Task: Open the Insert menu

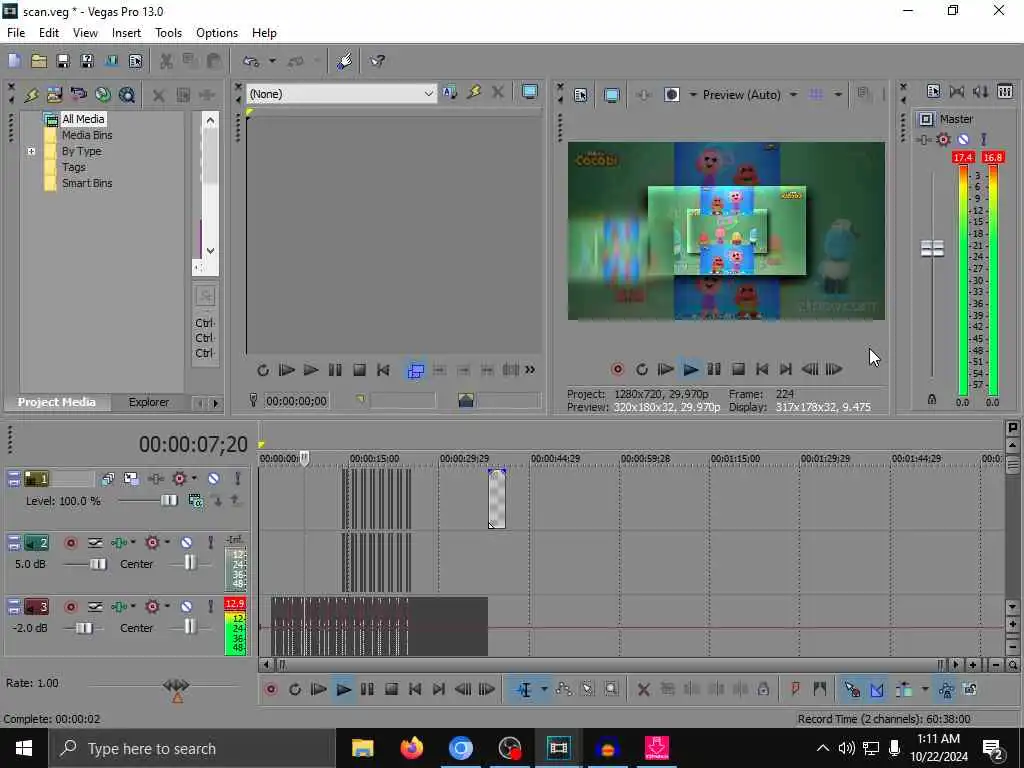Action: coord(126,33)
